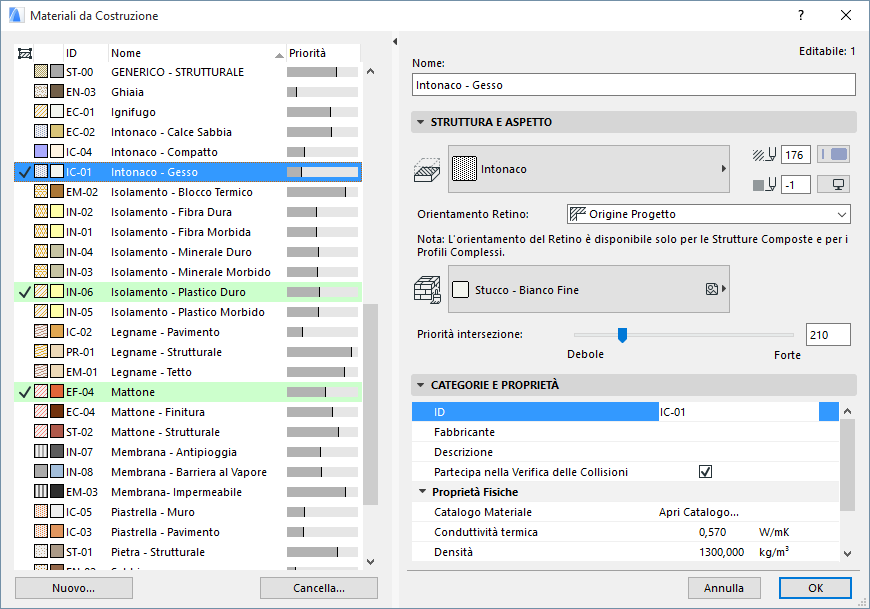870x609 pixels.
Task: Click the Intonaco fill pattern preview swatch
Action: (x=464, y=169)
